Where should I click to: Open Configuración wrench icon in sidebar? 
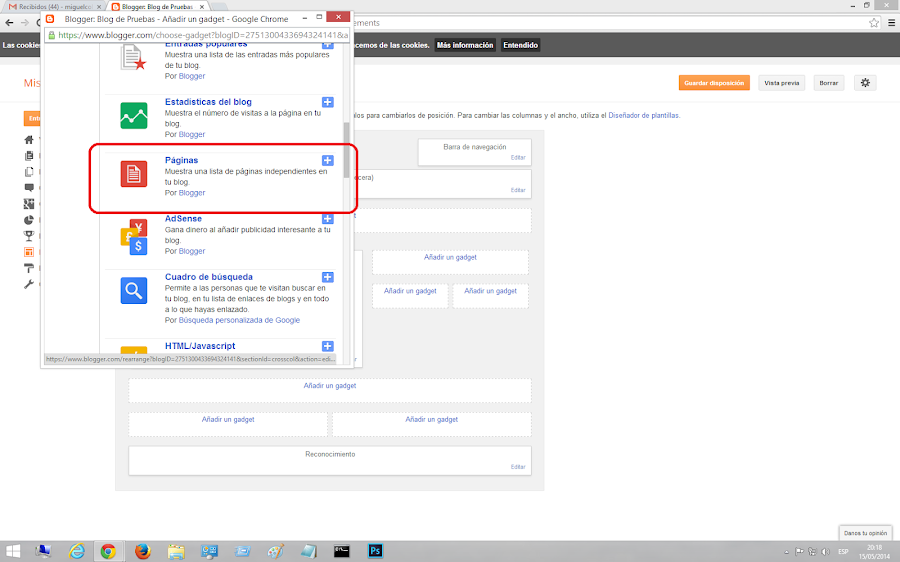click(29, 284)
